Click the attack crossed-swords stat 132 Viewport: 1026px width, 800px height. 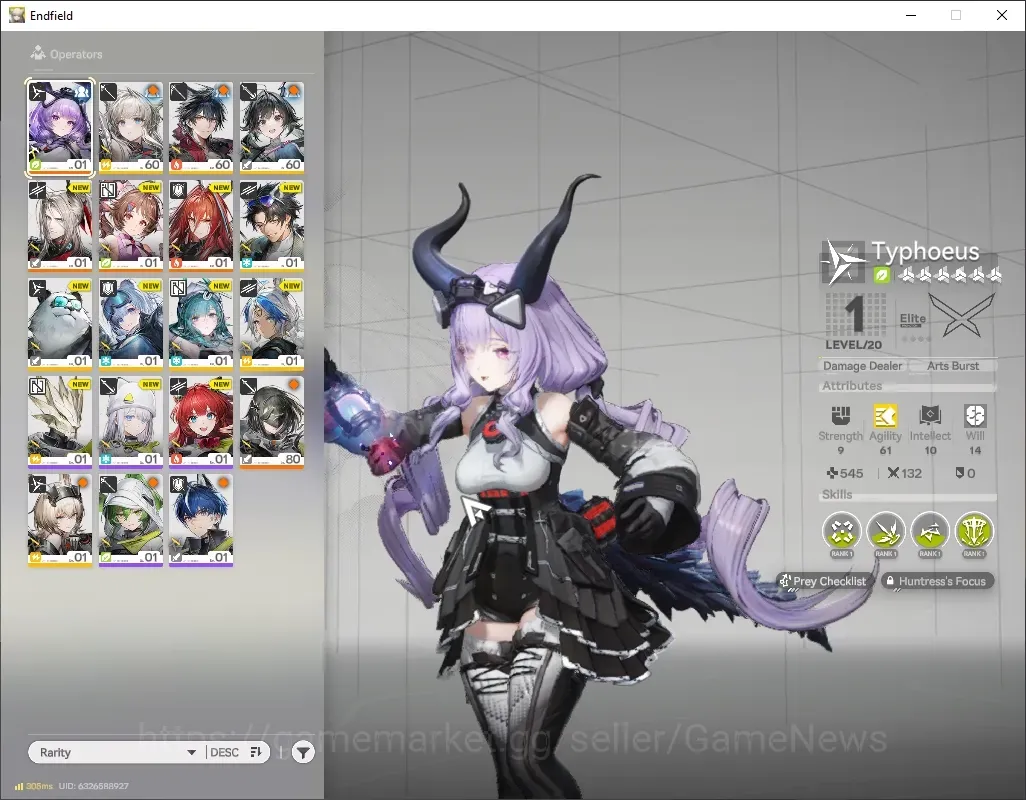904,473
